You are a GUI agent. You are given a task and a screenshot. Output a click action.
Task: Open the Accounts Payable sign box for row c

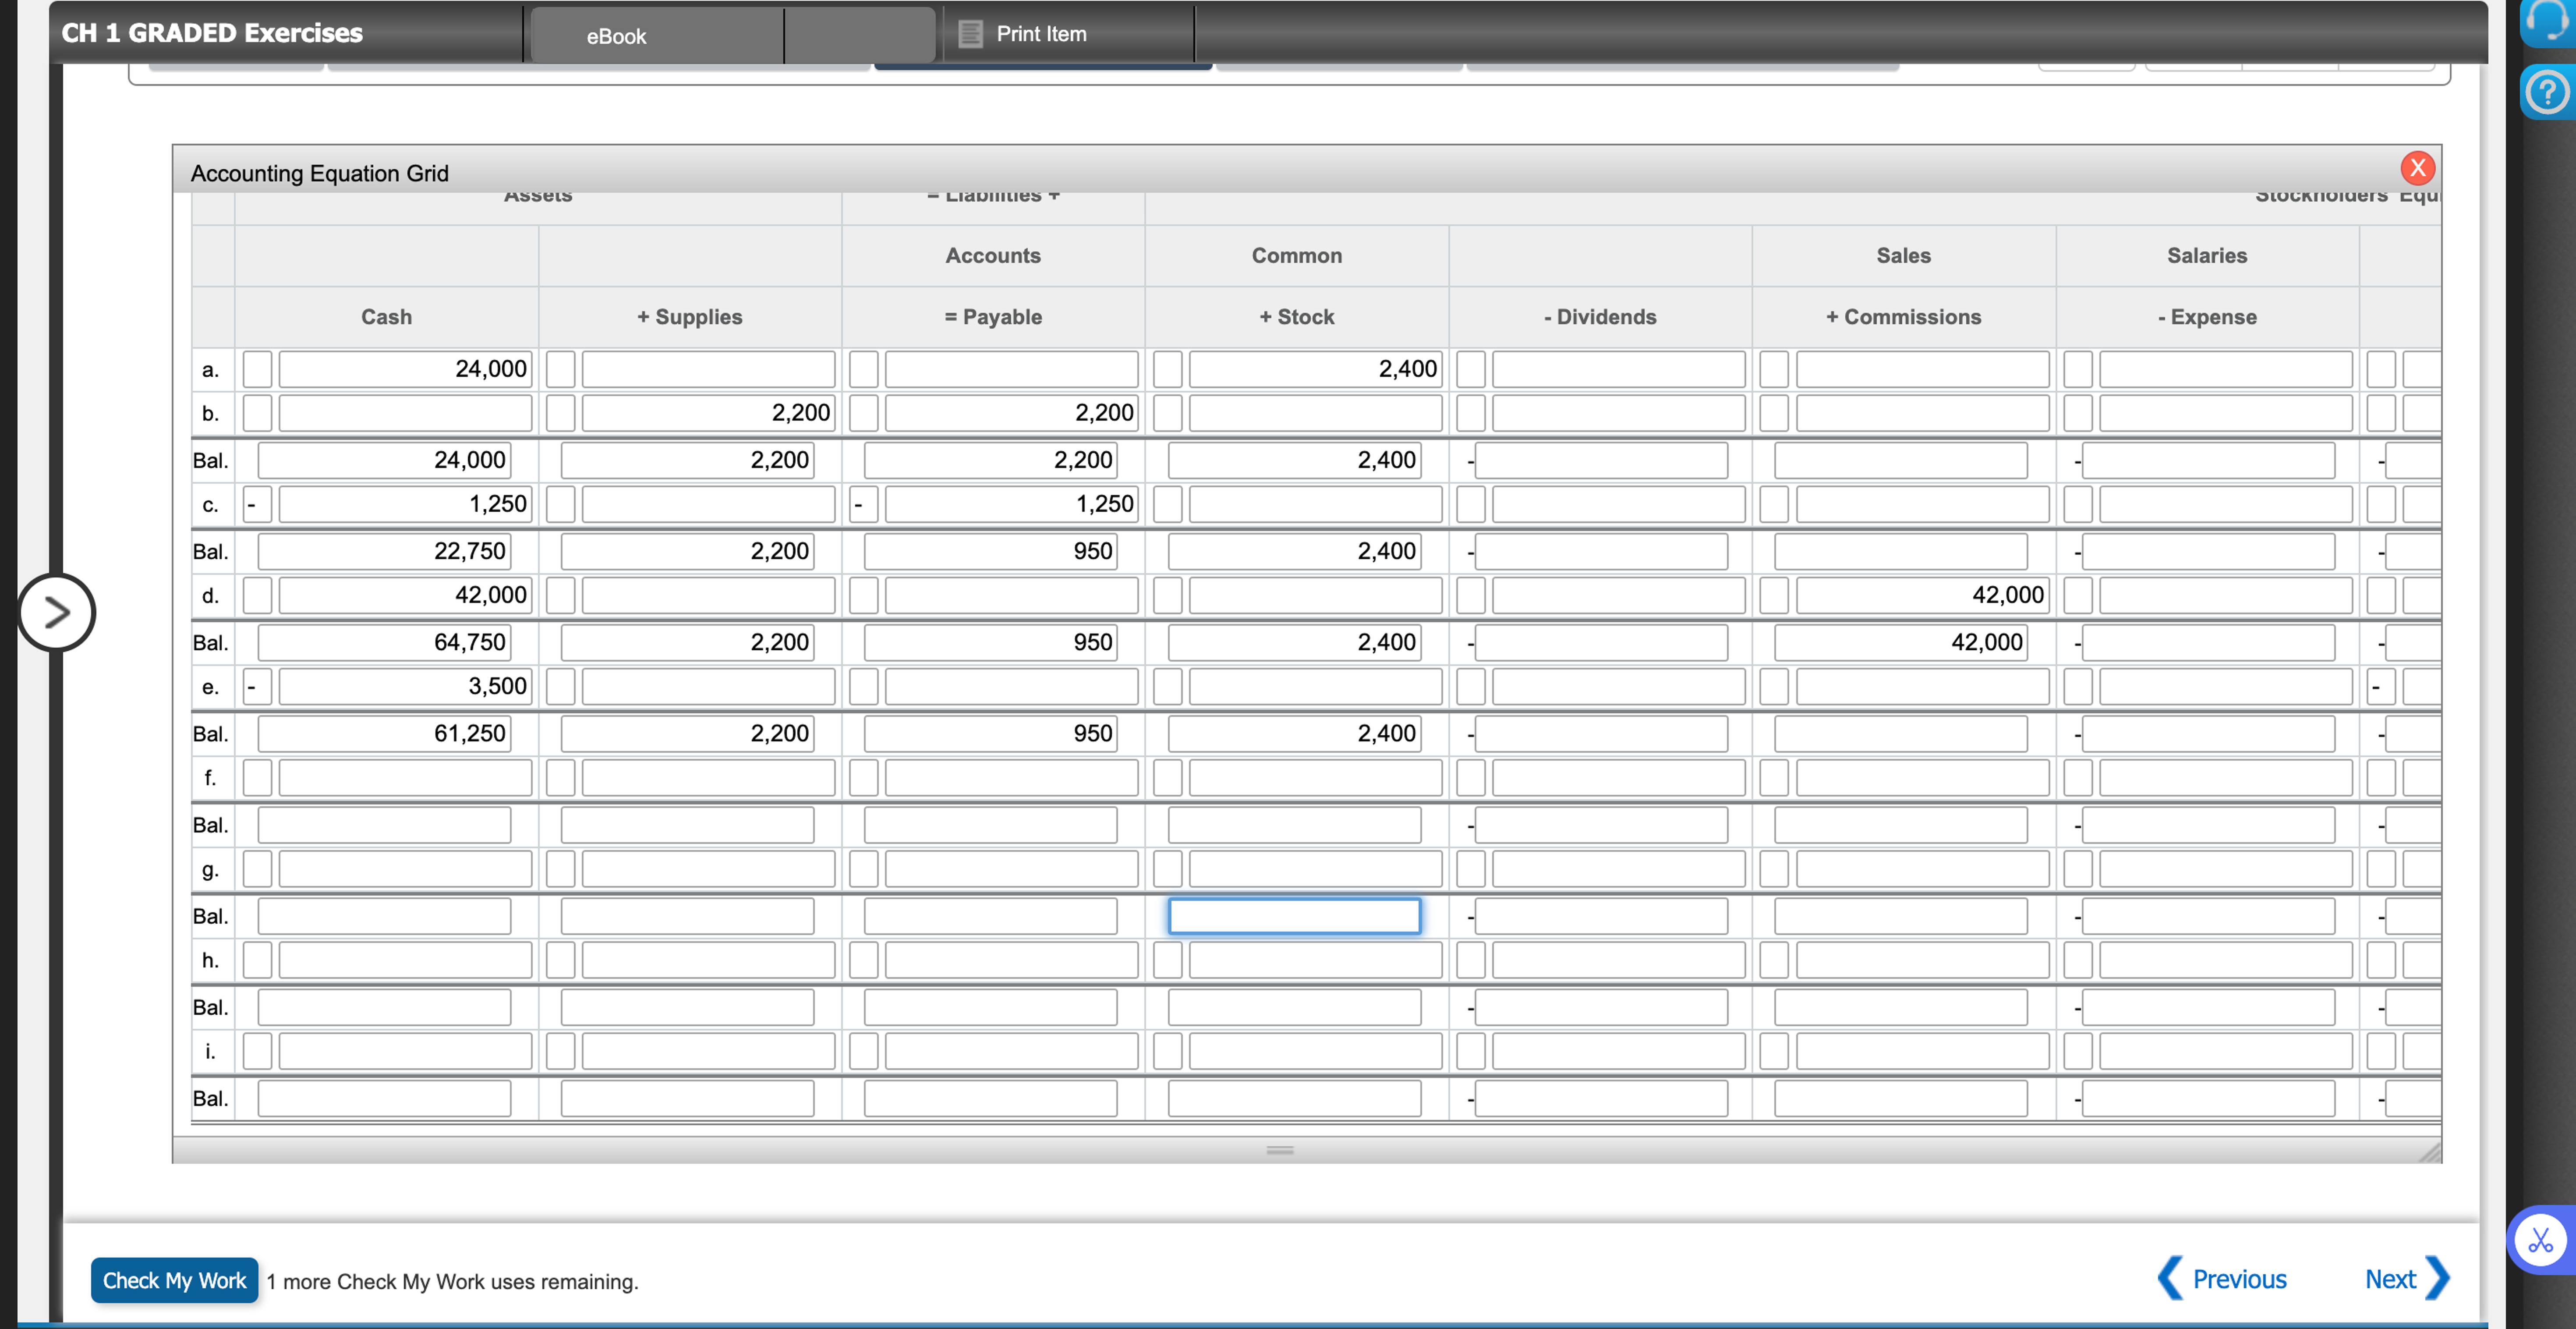click(x=863, y=504)
